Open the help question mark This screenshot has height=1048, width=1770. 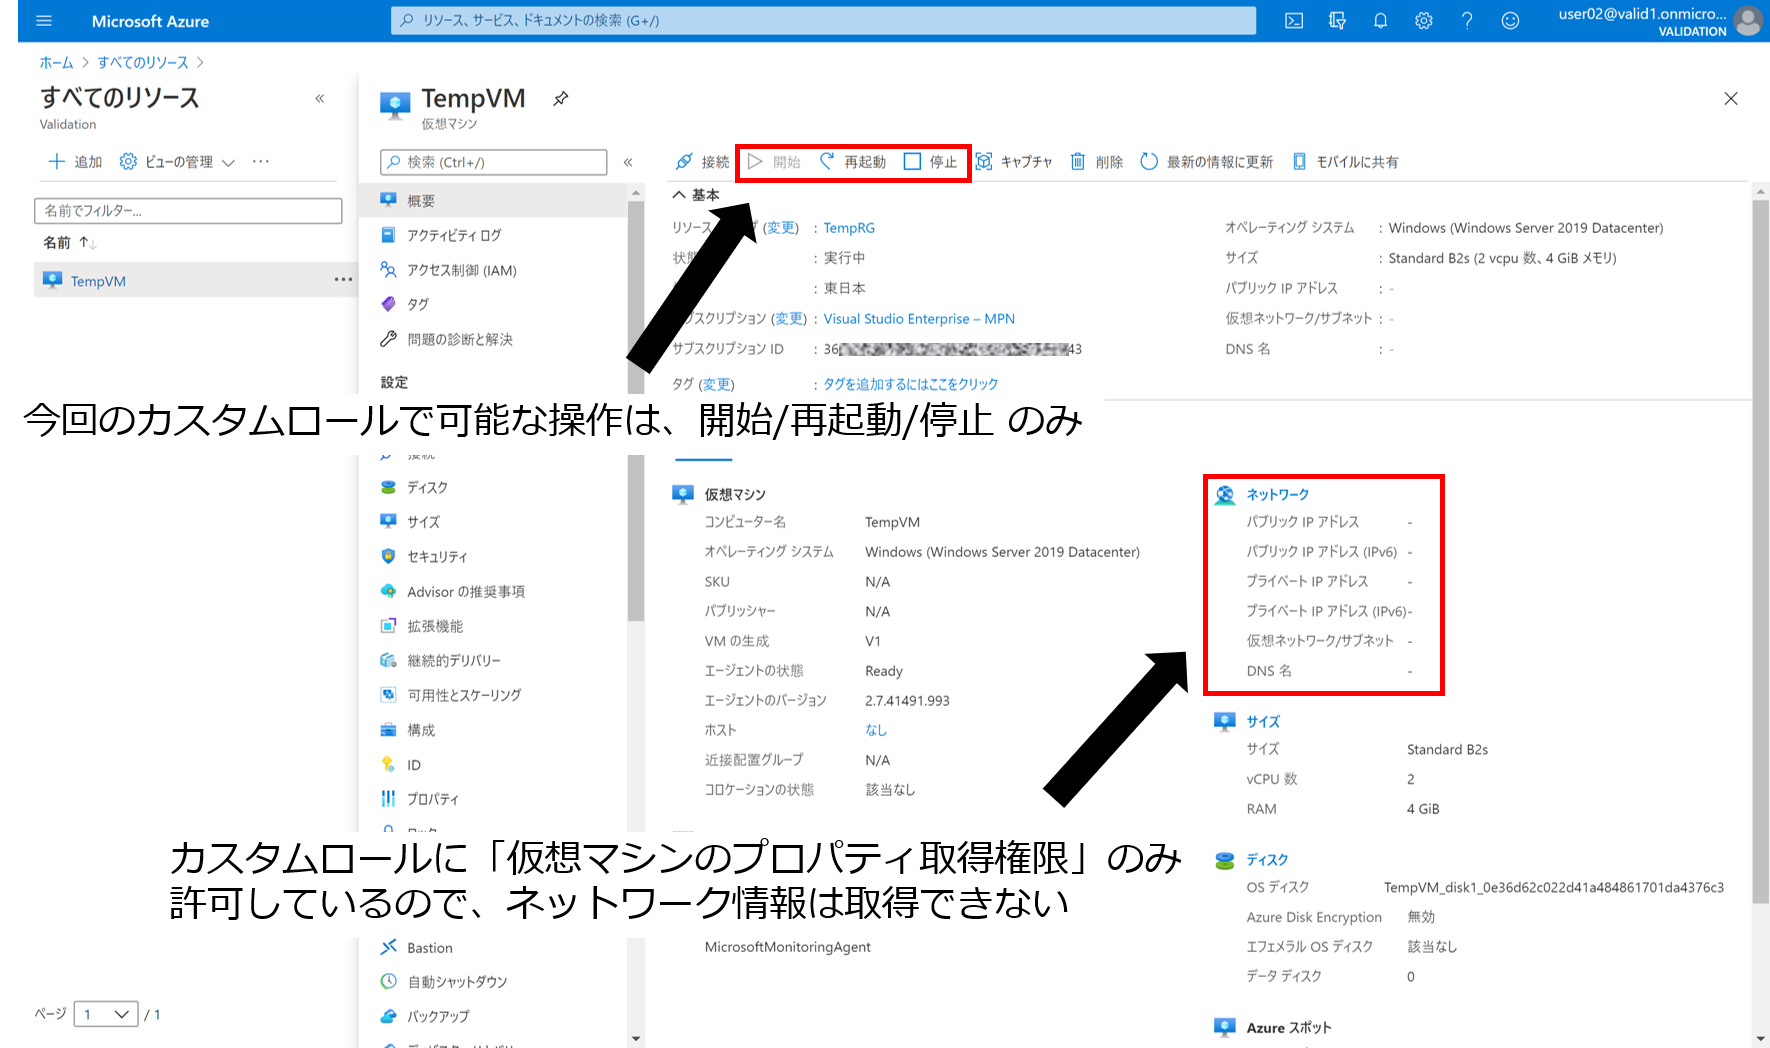[1467, 21]
